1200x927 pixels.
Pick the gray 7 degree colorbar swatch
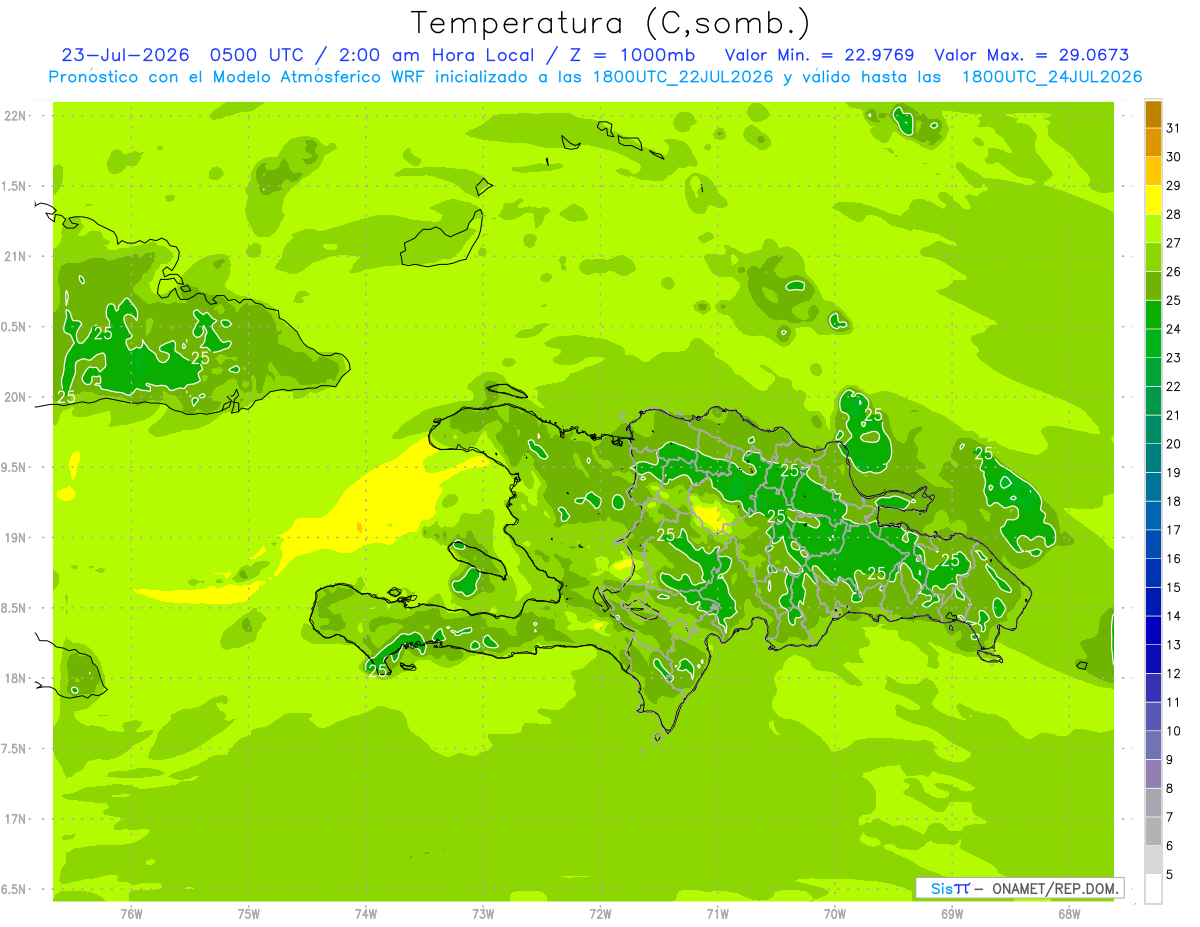(1153, 803)
